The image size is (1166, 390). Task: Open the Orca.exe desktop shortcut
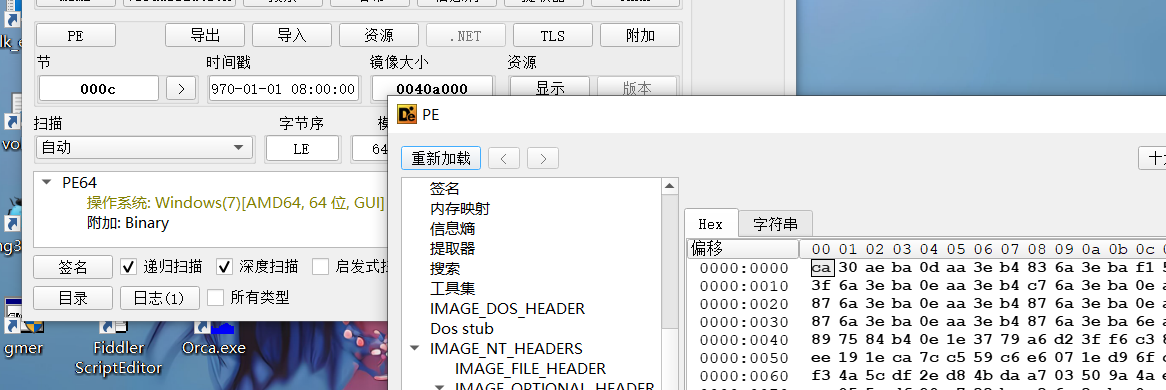[214, 336]
